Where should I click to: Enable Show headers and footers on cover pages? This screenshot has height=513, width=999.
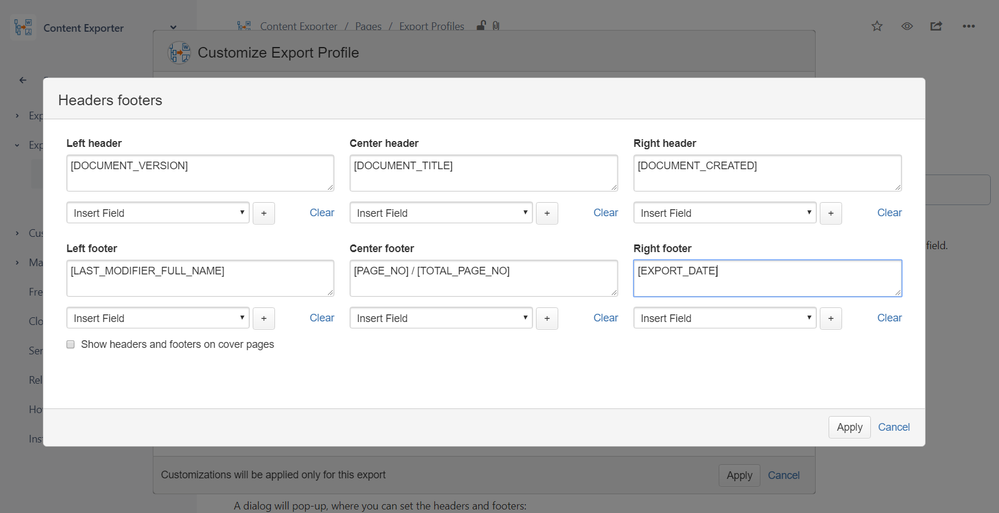pos(71,344)
